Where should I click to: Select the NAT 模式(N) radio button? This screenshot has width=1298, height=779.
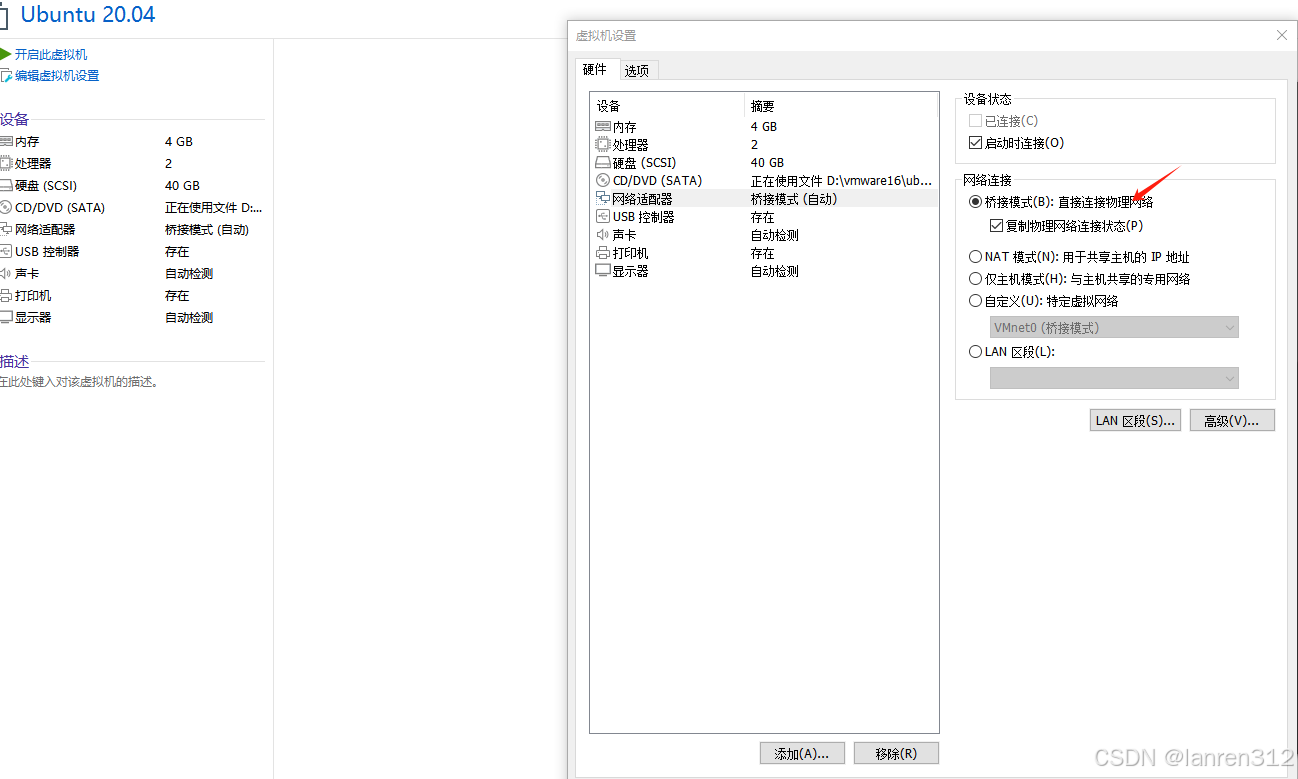coord(976,257)
